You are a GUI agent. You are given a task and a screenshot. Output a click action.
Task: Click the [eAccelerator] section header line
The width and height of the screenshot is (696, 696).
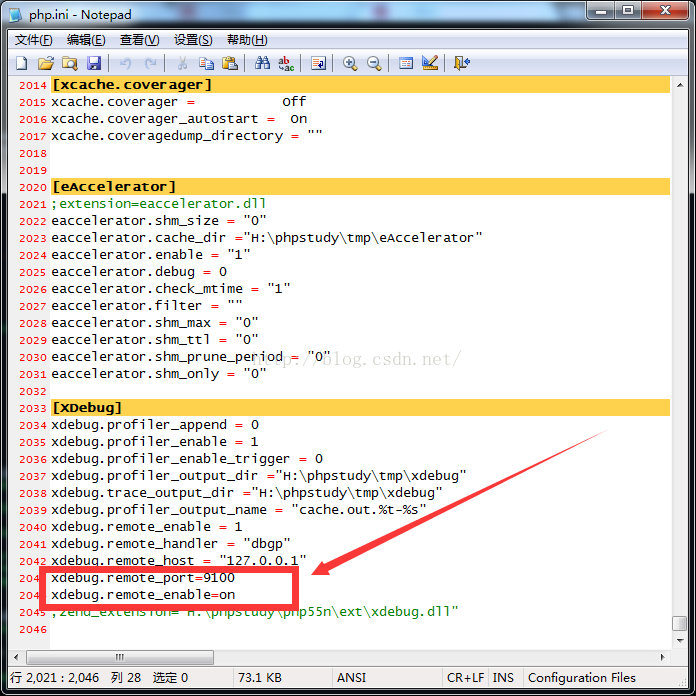pos(360,187)
